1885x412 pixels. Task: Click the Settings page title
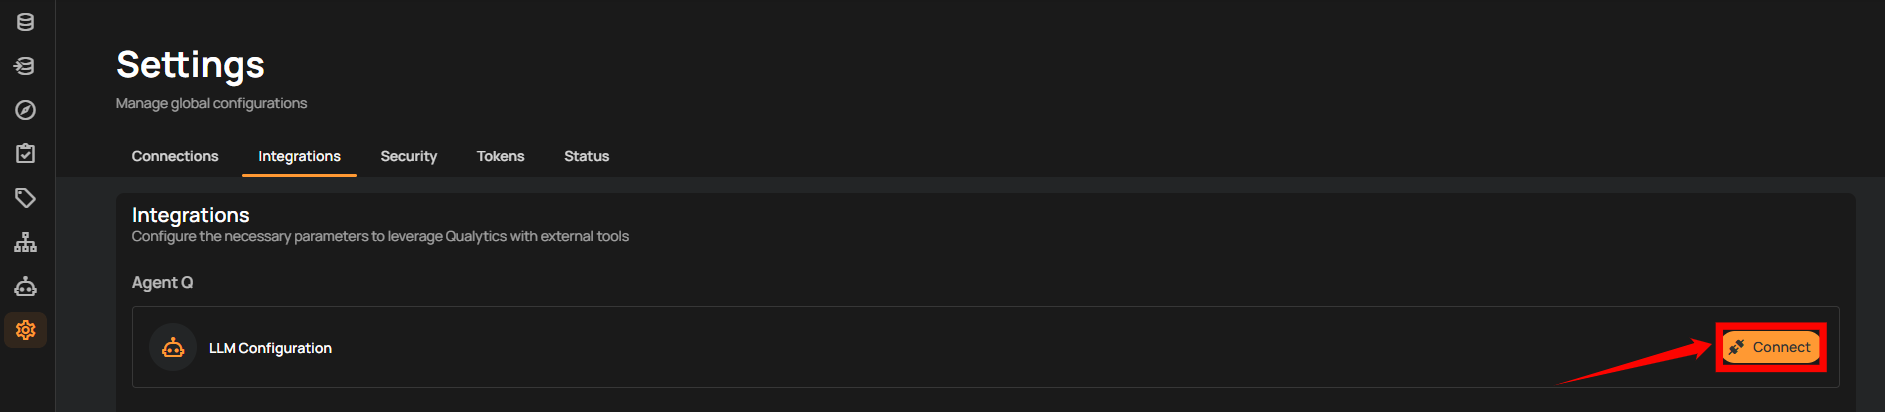[190, 65]
